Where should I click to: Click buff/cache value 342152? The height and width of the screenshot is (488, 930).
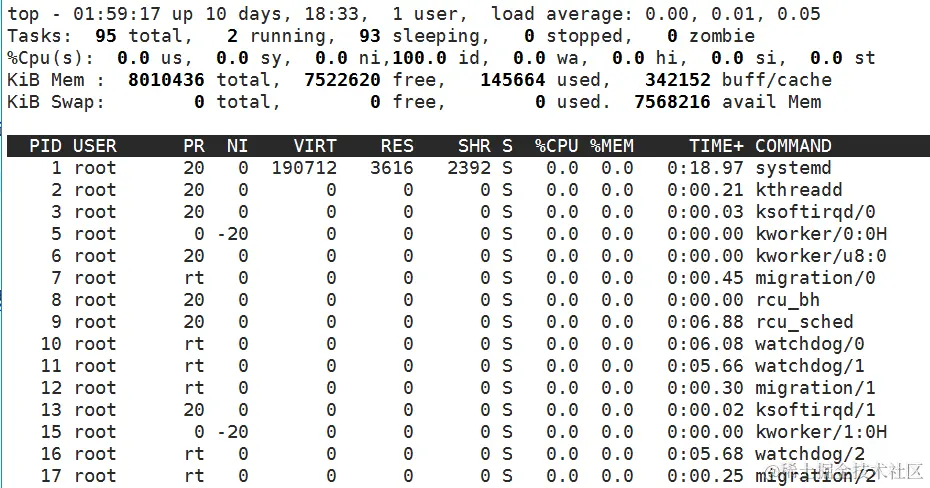click(x=677, y=80)
